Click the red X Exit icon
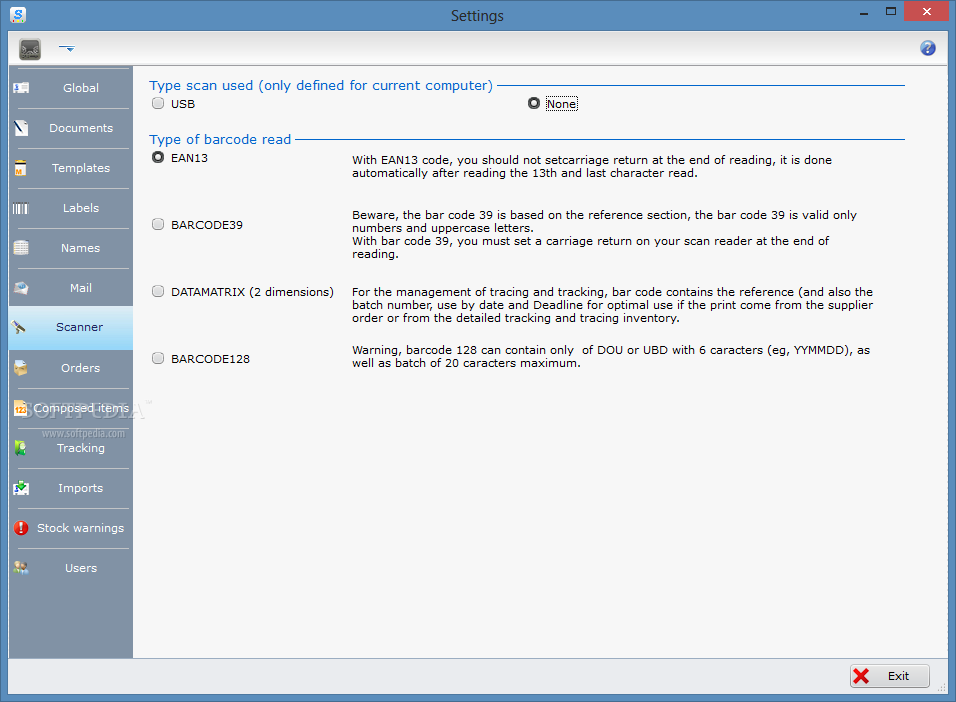The height and width of the screenshot is (702, 956). tap(861, 676)
